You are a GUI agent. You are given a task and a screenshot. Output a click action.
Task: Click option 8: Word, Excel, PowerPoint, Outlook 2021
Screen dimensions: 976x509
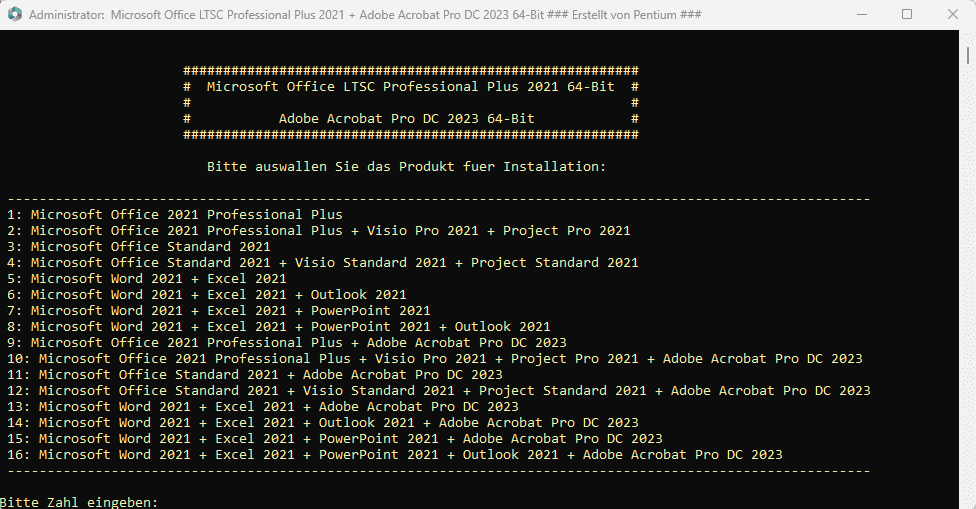click(279, 327)
